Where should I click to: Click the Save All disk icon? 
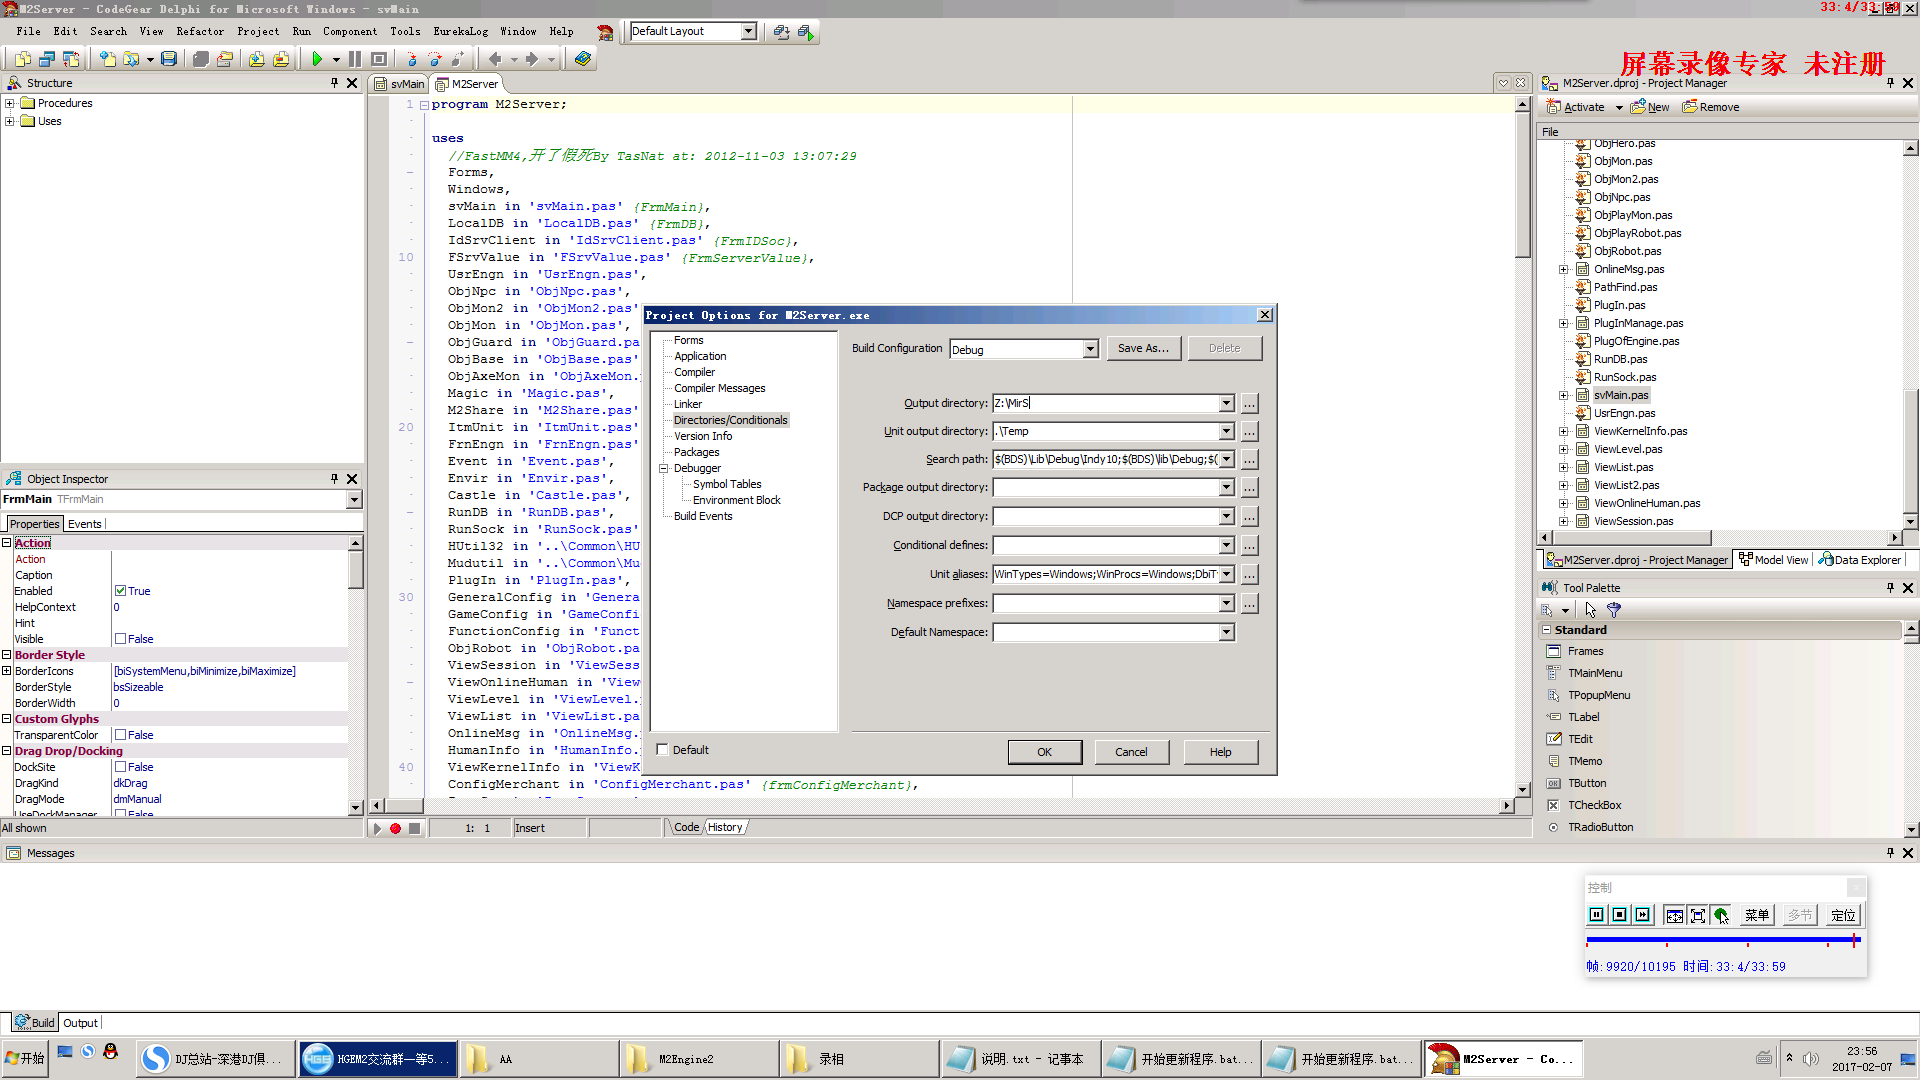(x=169, y=59)
